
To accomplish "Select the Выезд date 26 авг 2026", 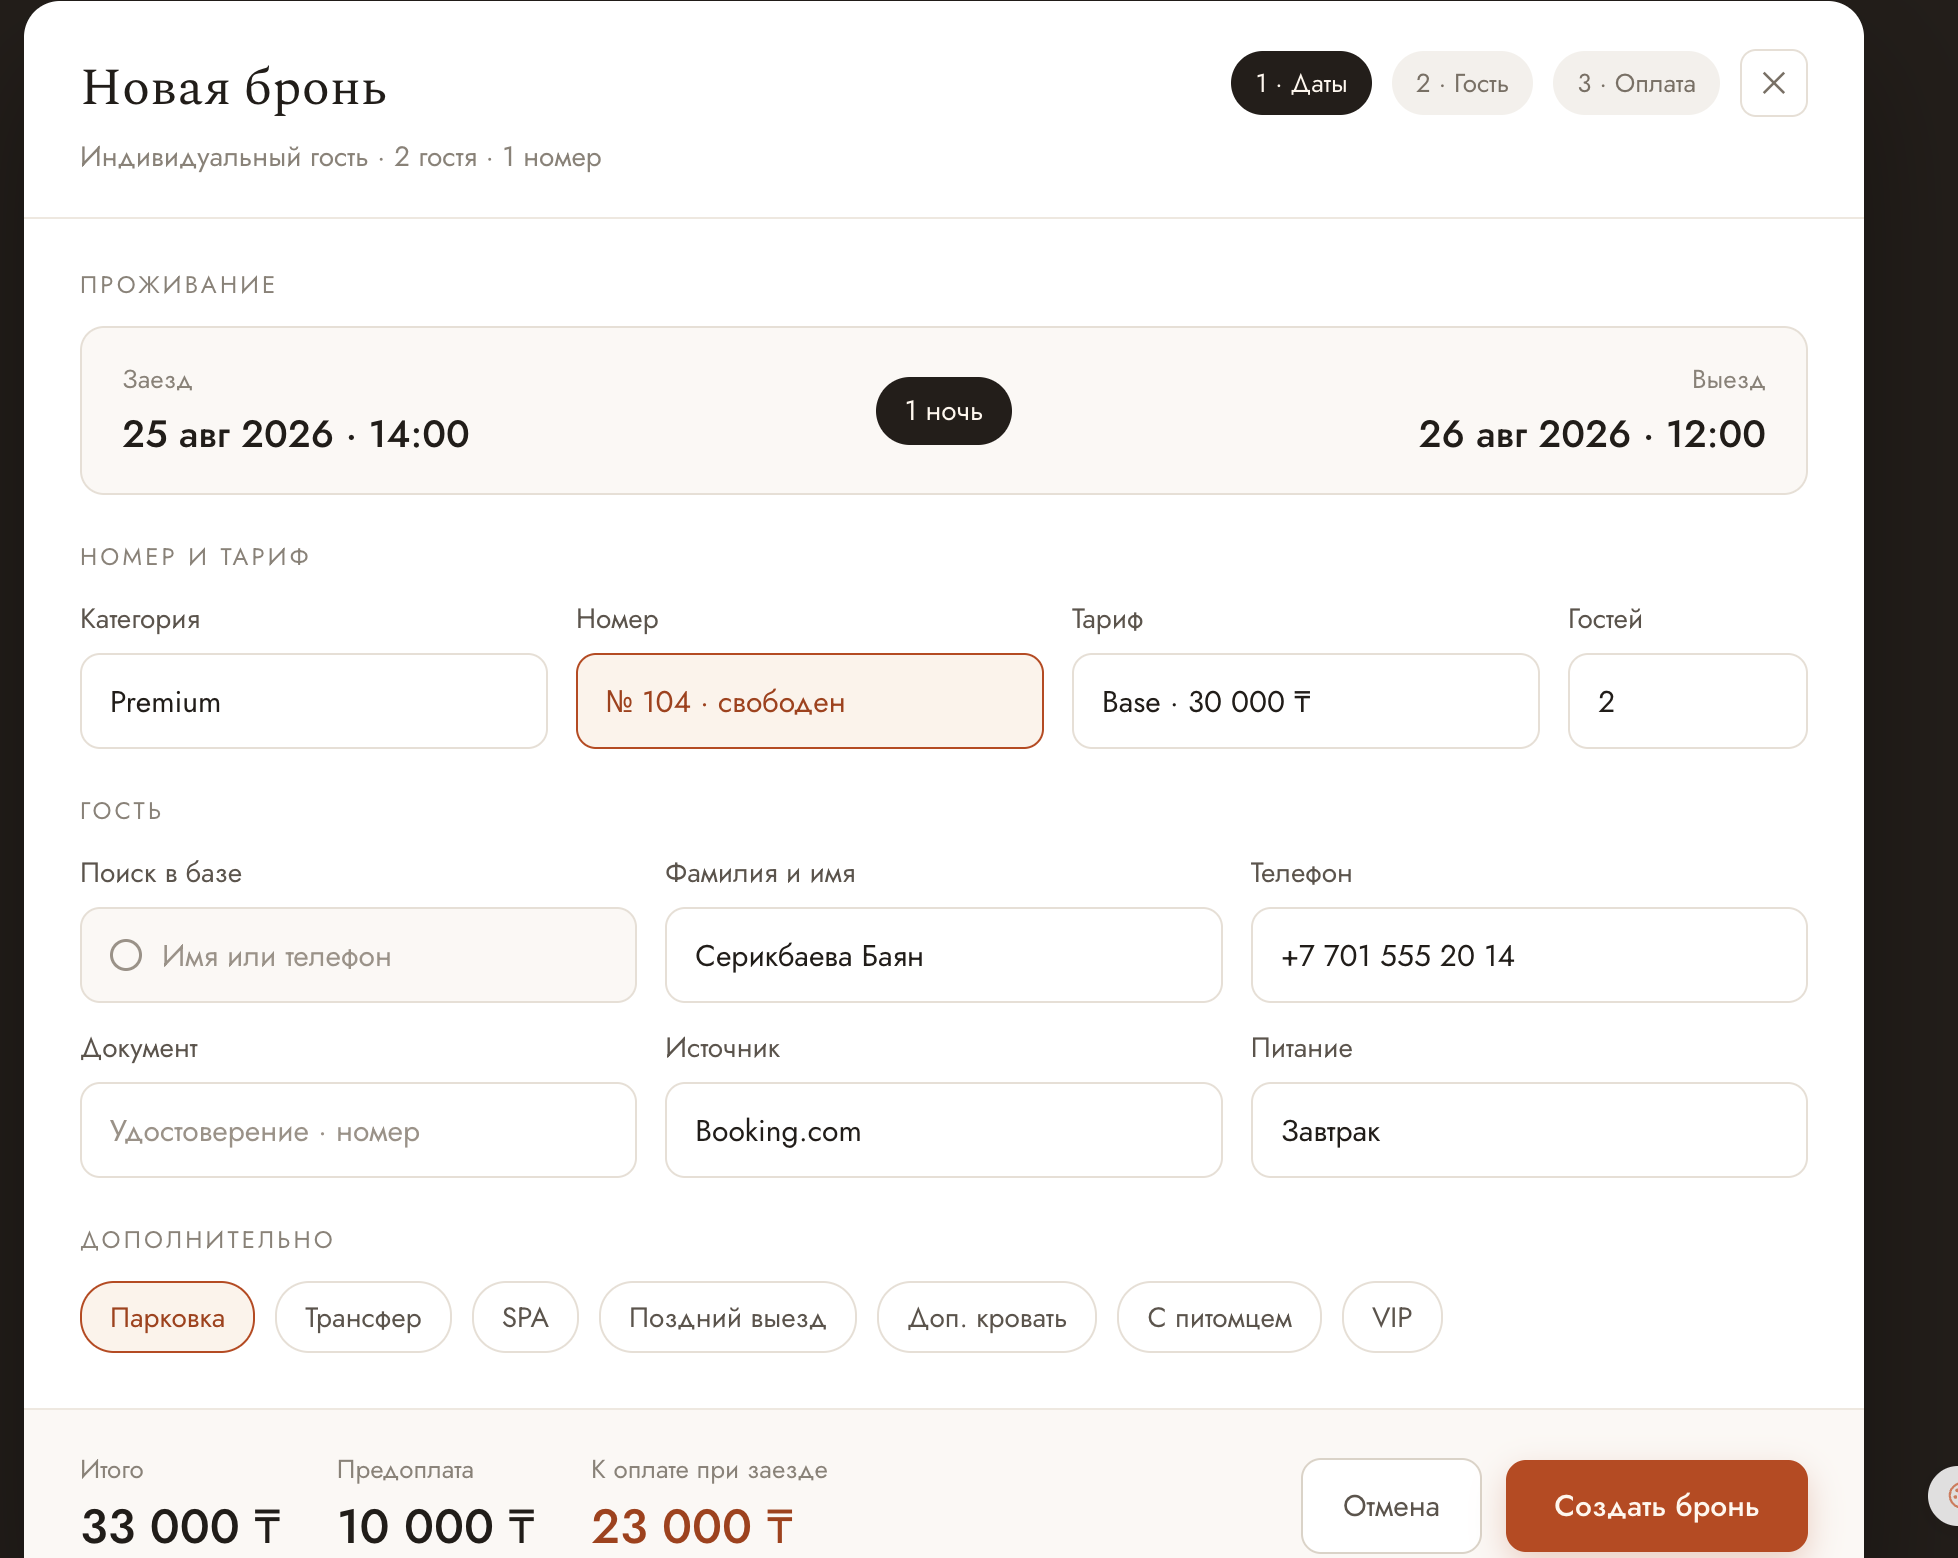I will (1592, 434).
